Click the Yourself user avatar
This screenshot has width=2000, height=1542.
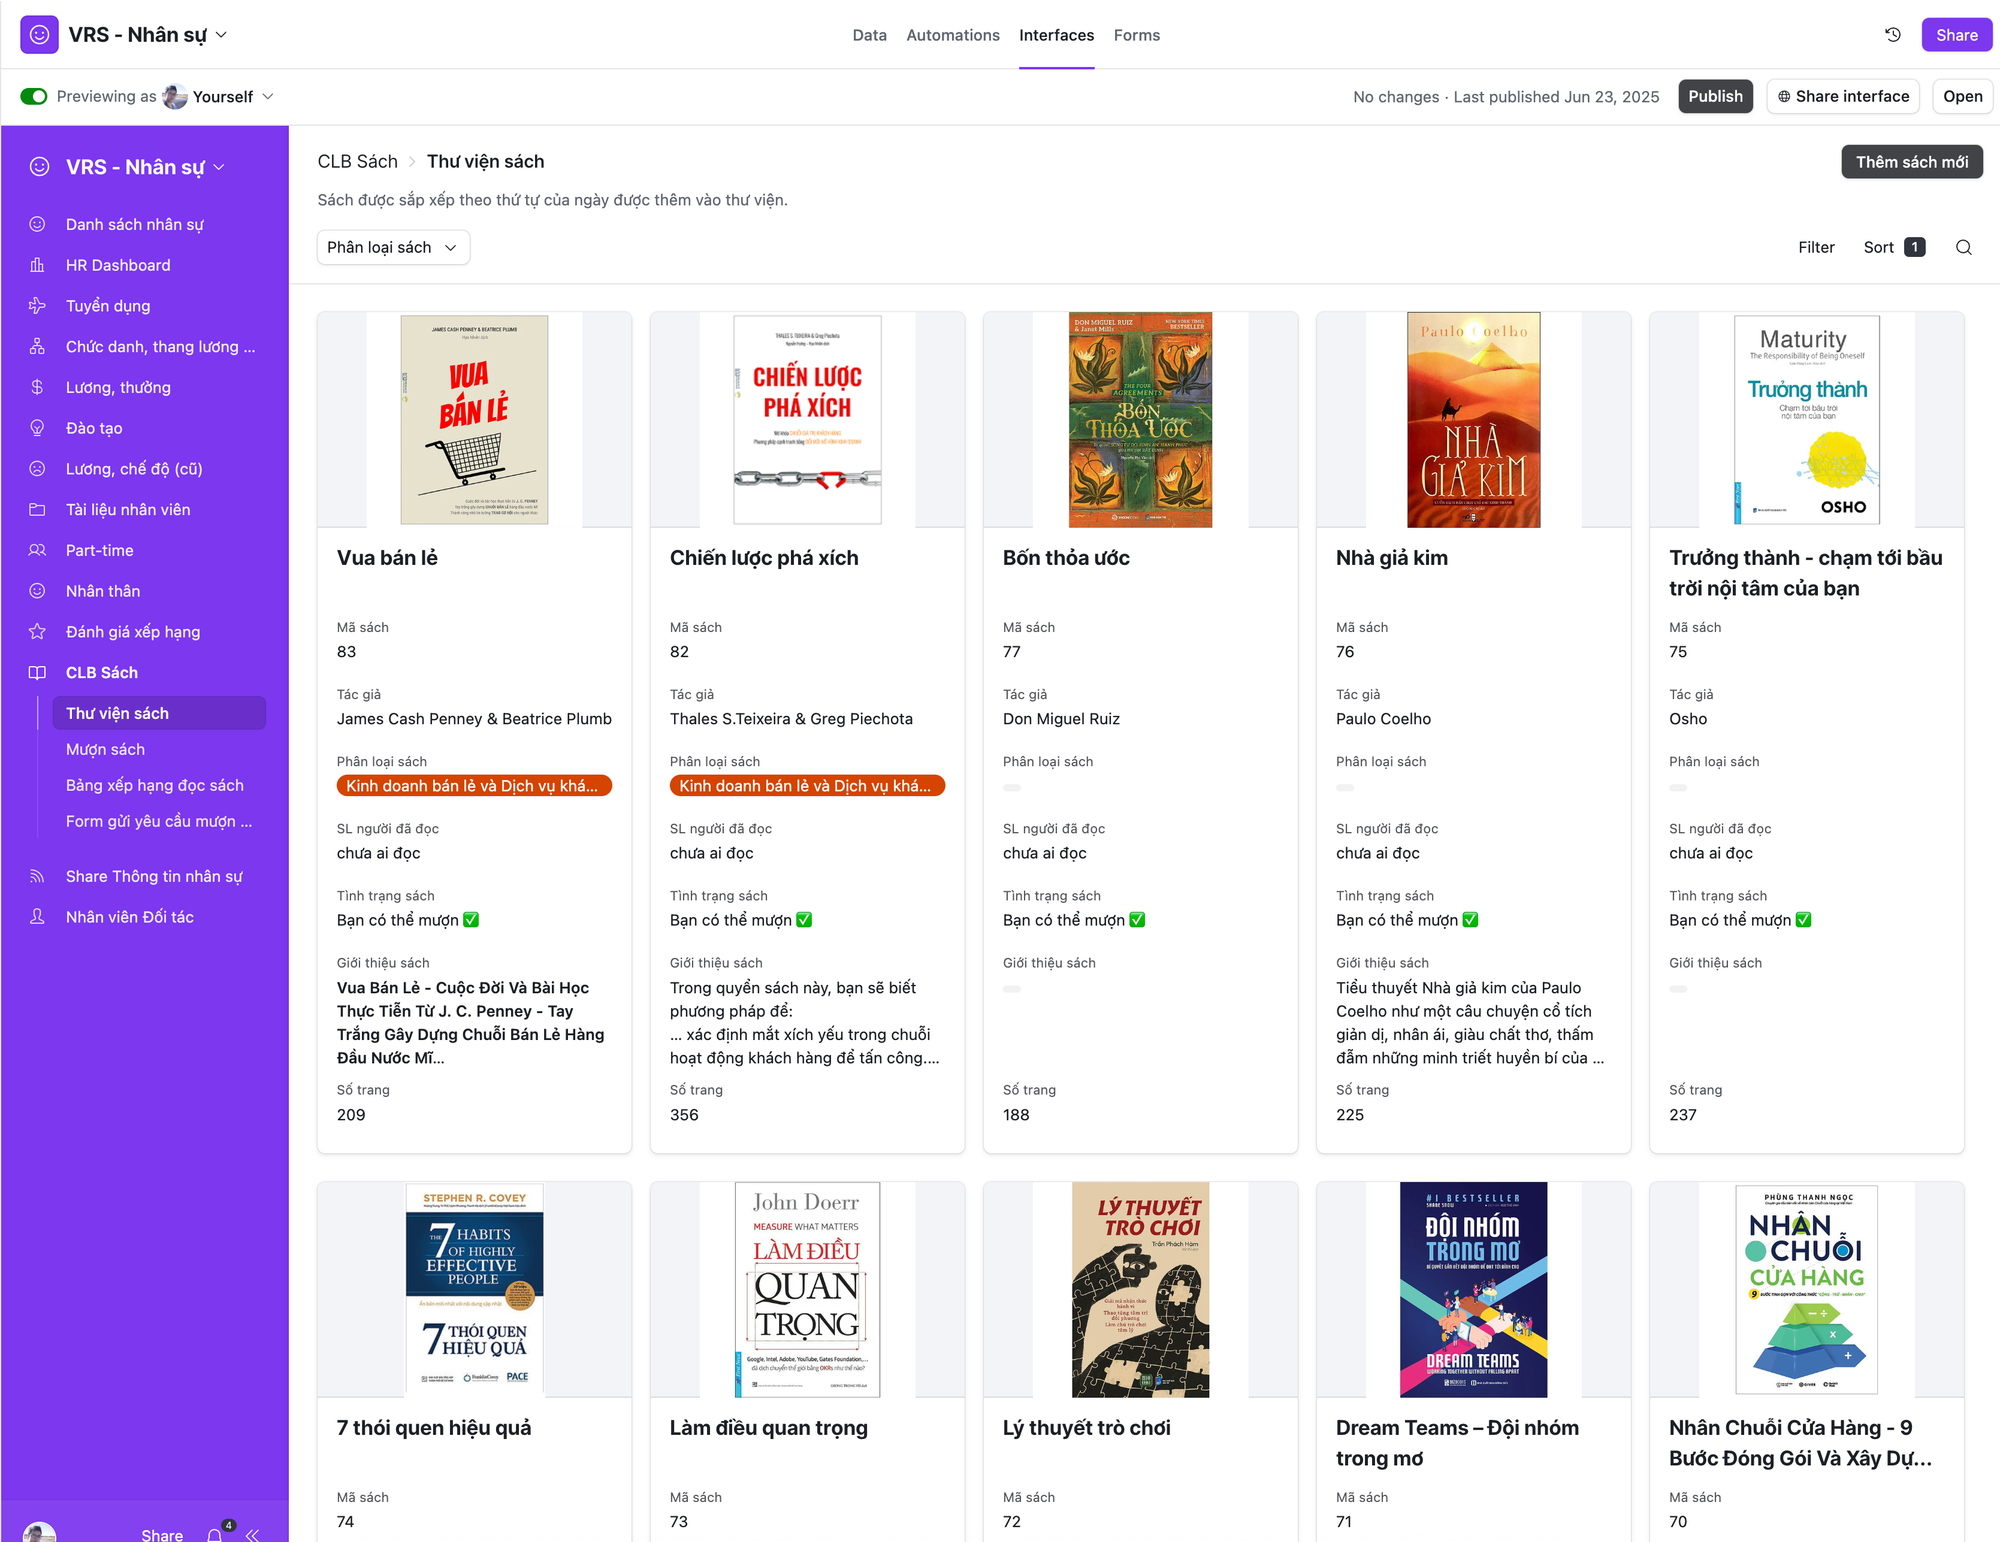[175, 97]
